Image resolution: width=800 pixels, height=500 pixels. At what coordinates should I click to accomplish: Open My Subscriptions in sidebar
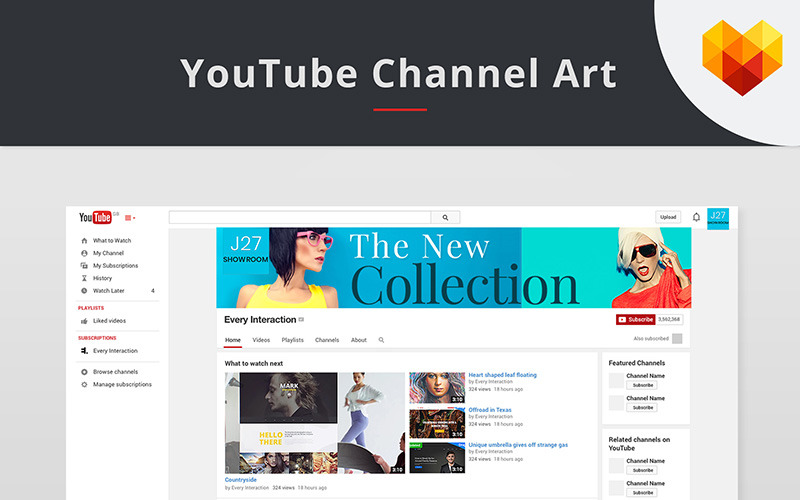pyautogui.click(x=115, y=266)
